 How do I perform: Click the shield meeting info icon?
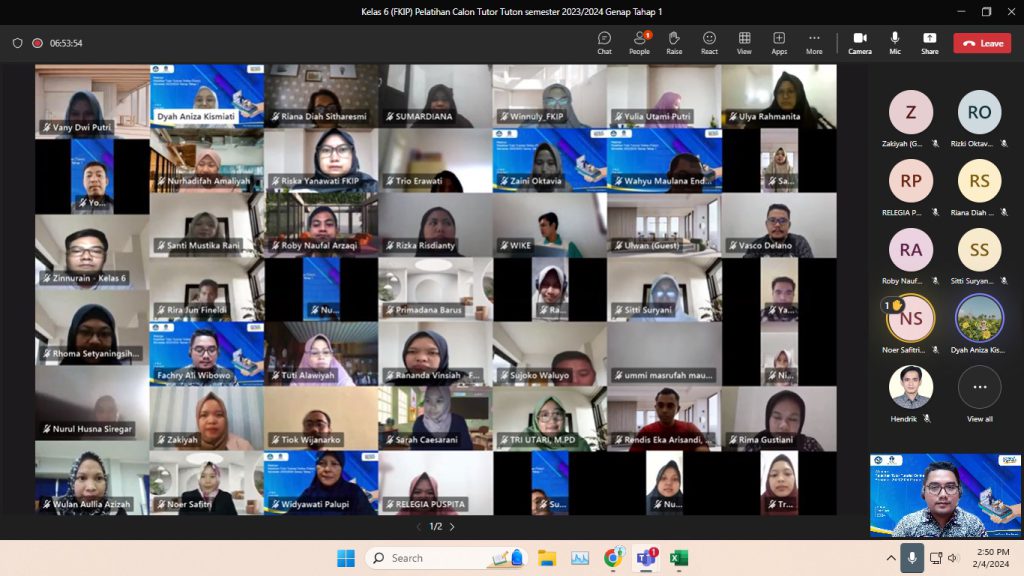pyautogui.click(x=17, y=43)
